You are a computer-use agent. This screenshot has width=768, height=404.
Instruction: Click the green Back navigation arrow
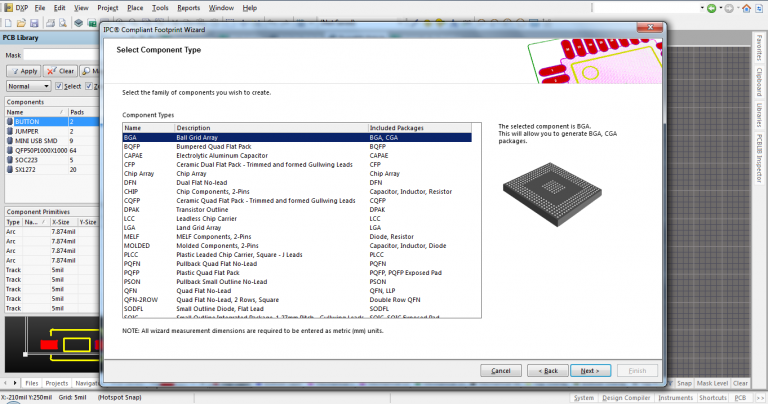[x=712, y=8]
